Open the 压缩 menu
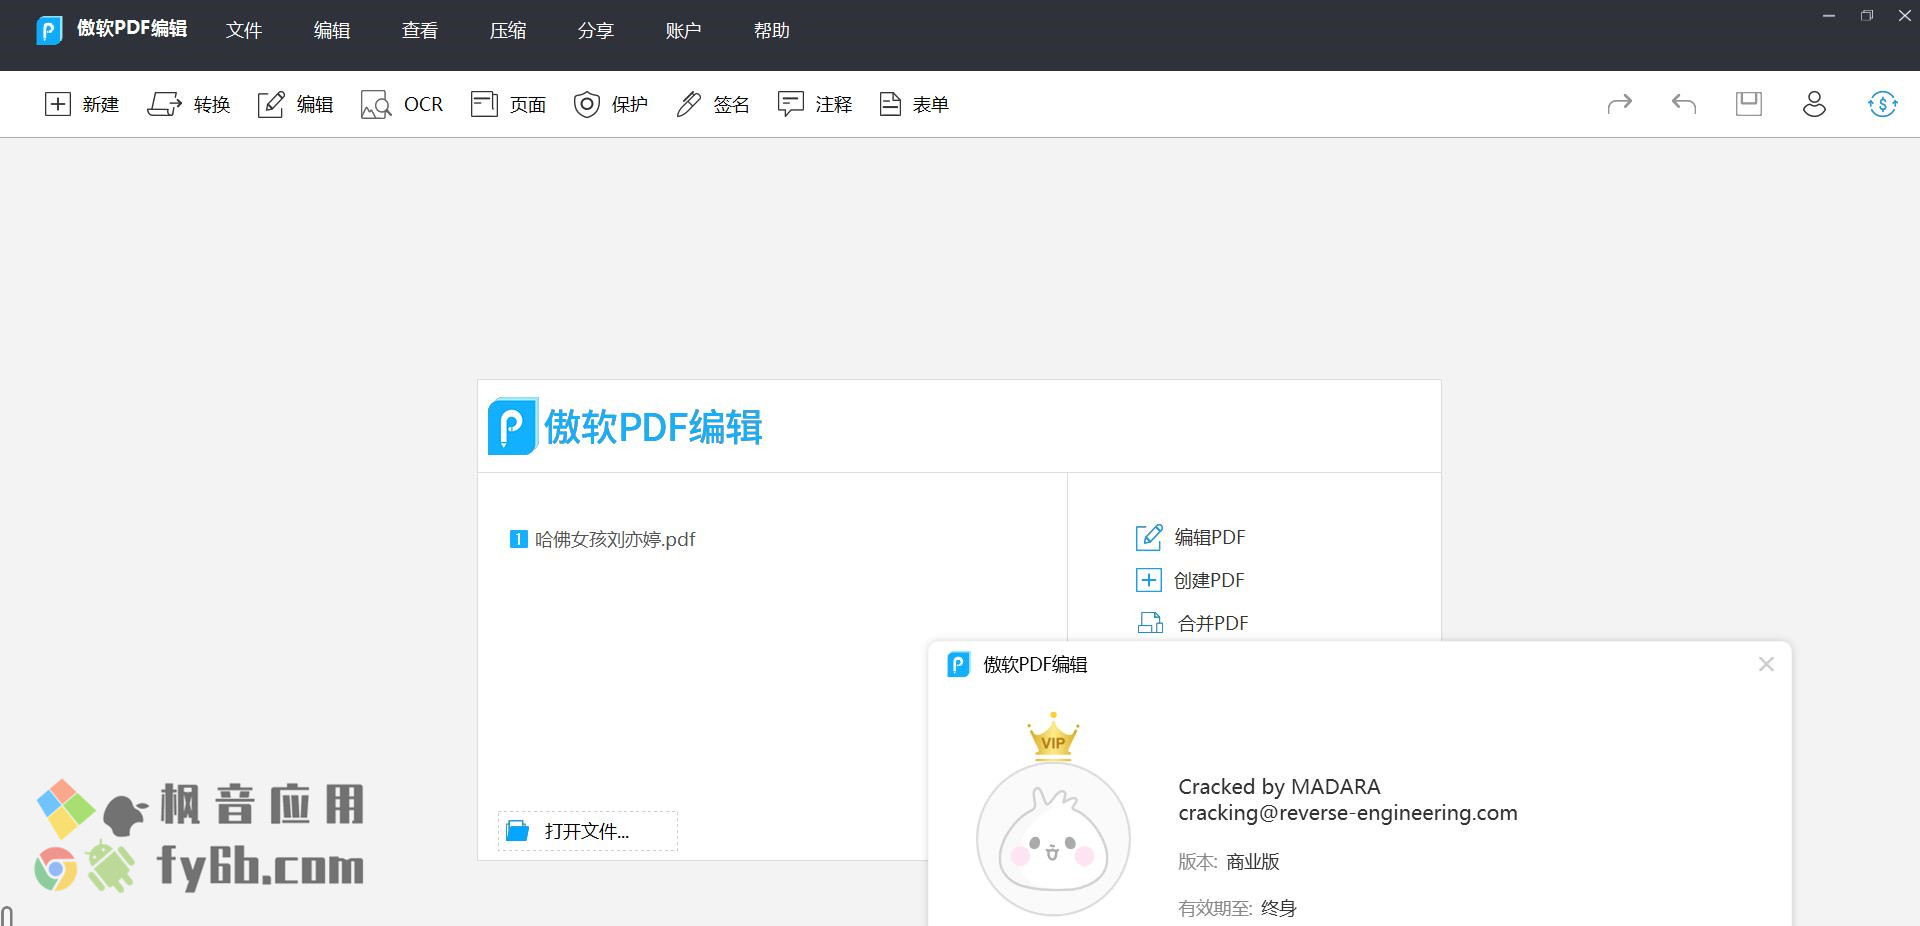Viewport: 1920px width, 926px height. (508, 31)
